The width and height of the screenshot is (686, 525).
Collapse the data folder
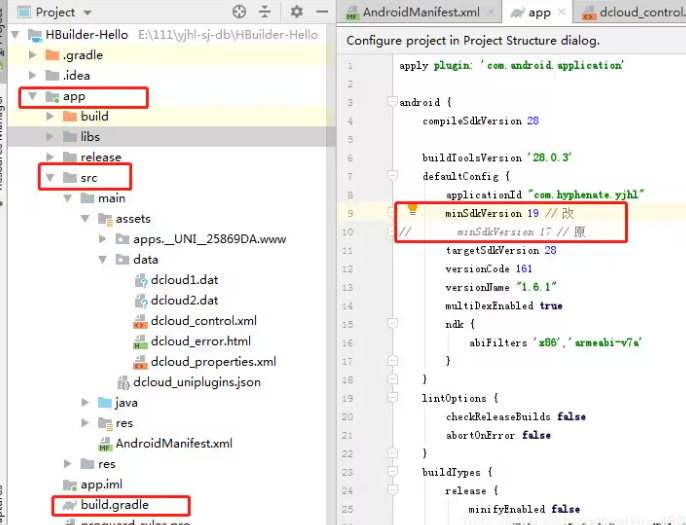(x=102, y=259)
